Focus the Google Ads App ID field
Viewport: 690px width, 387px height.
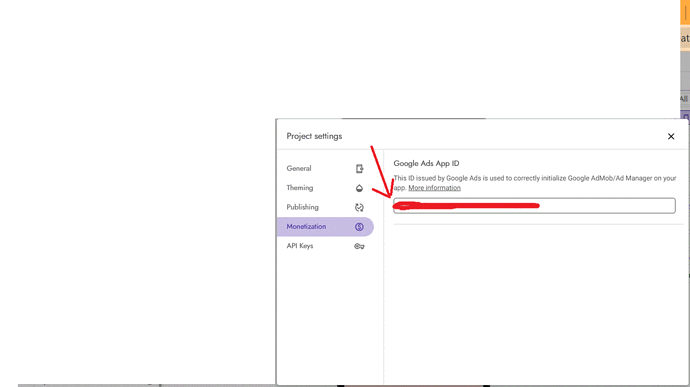coord(534,206)
